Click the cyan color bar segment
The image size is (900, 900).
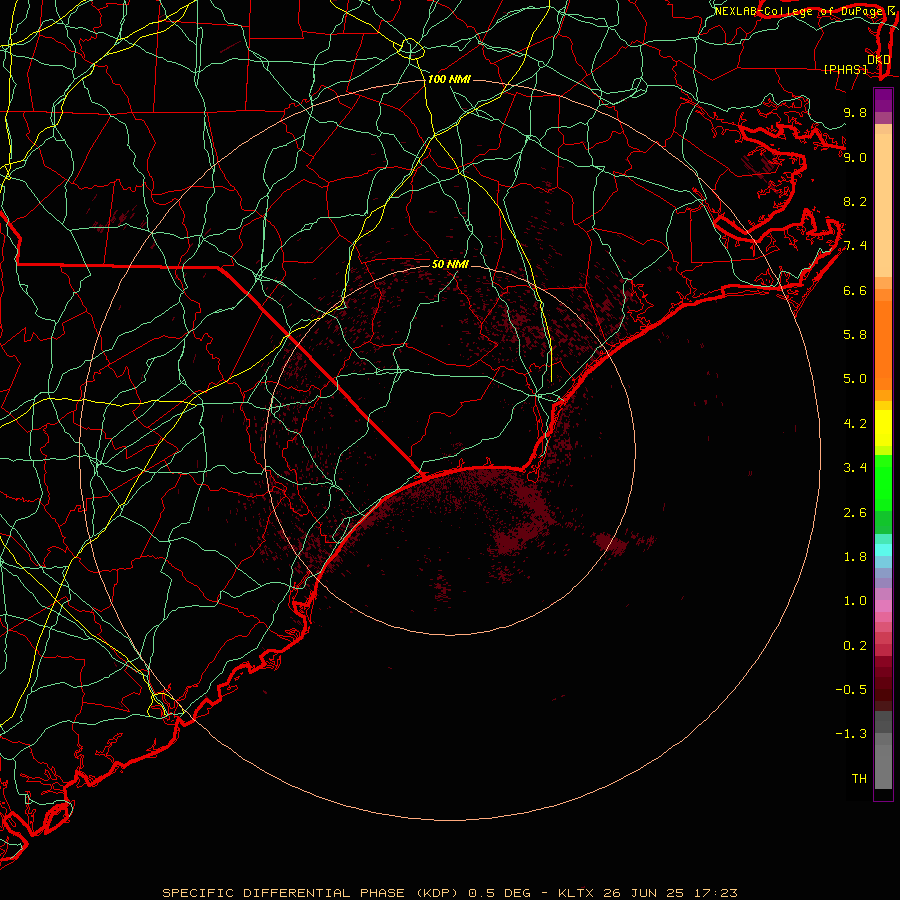coord(883,550)
